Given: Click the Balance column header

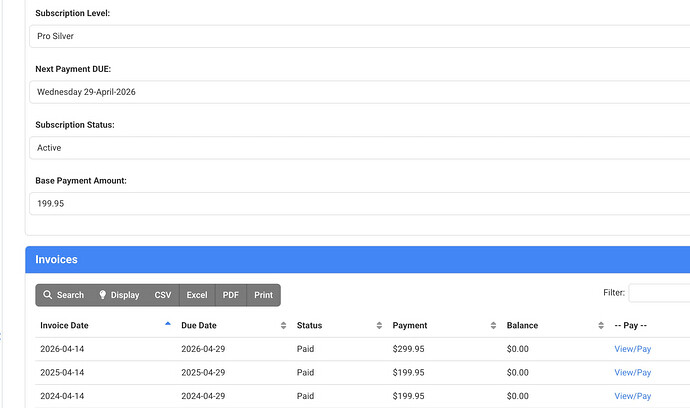Looking at the screenshot, I should pos(522,325).
